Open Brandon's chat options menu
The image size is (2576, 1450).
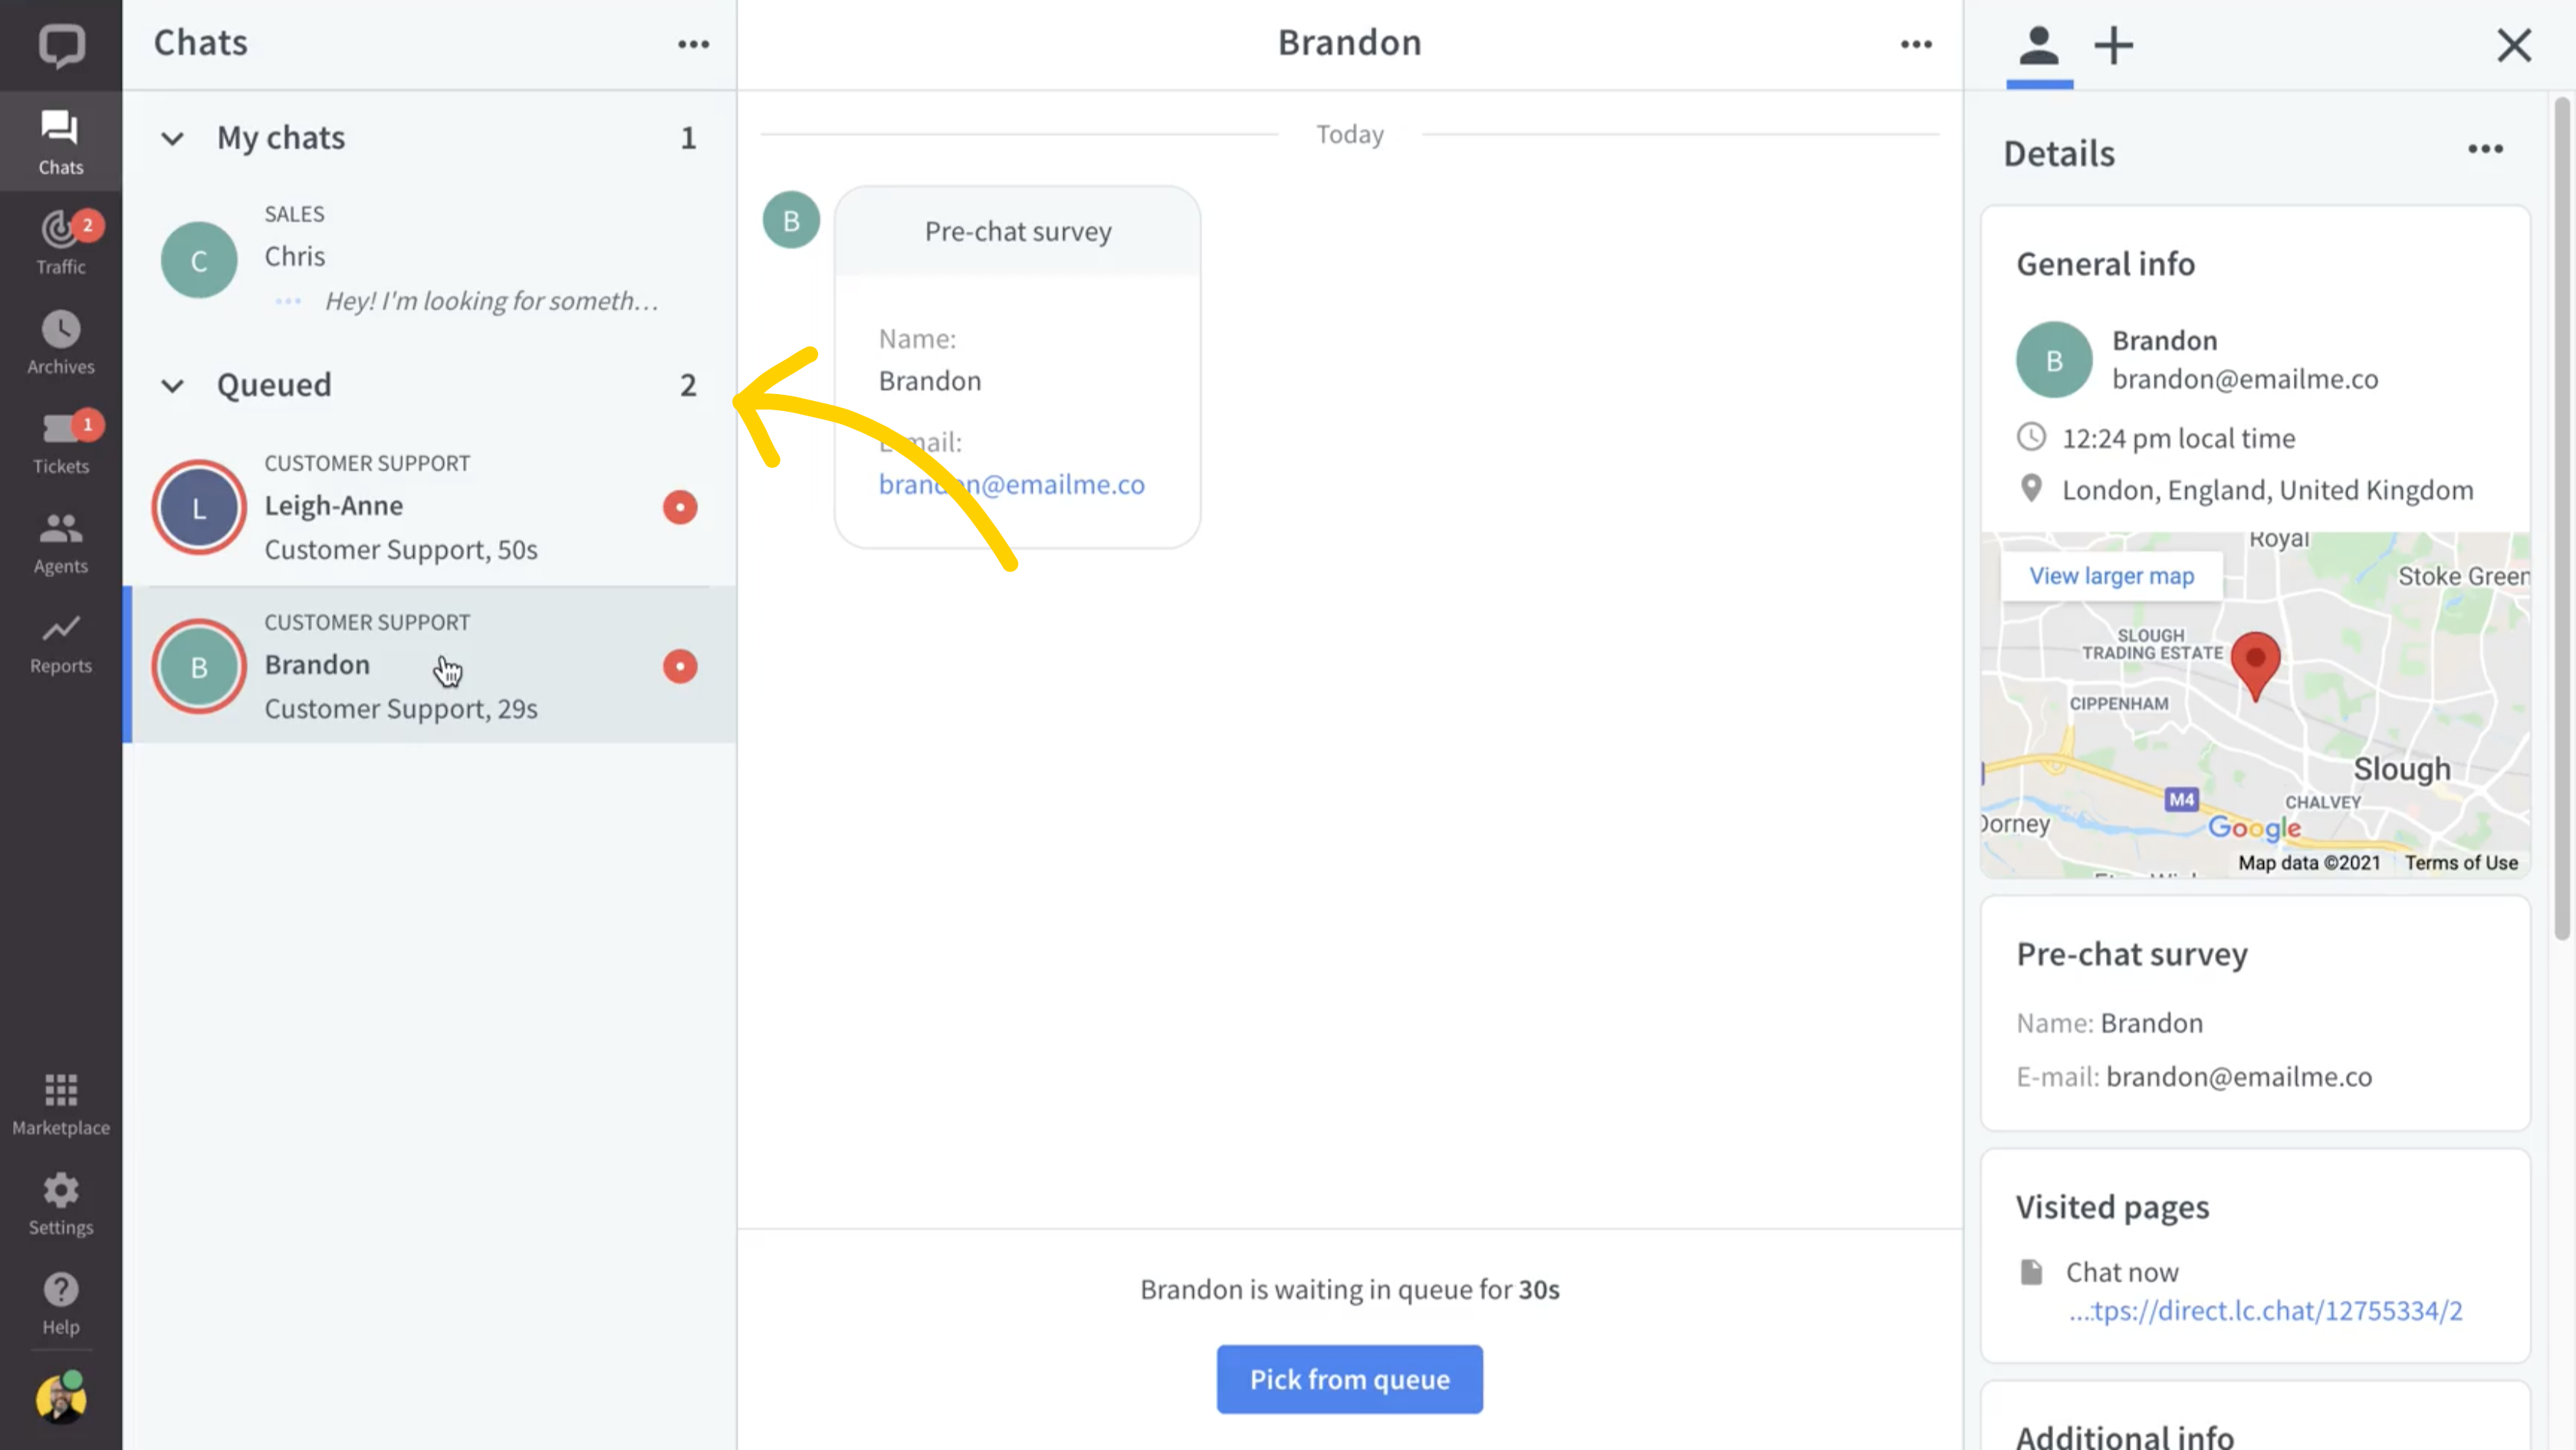[x=1914, y=41]
